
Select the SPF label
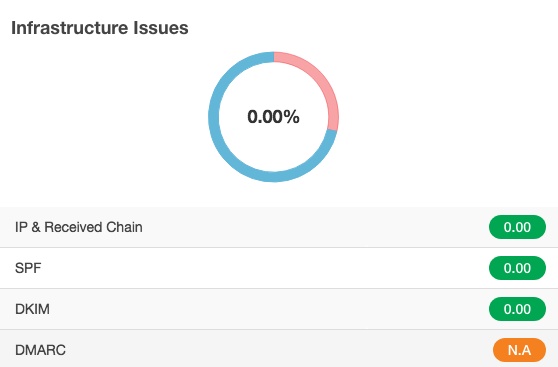pos(28,268)
